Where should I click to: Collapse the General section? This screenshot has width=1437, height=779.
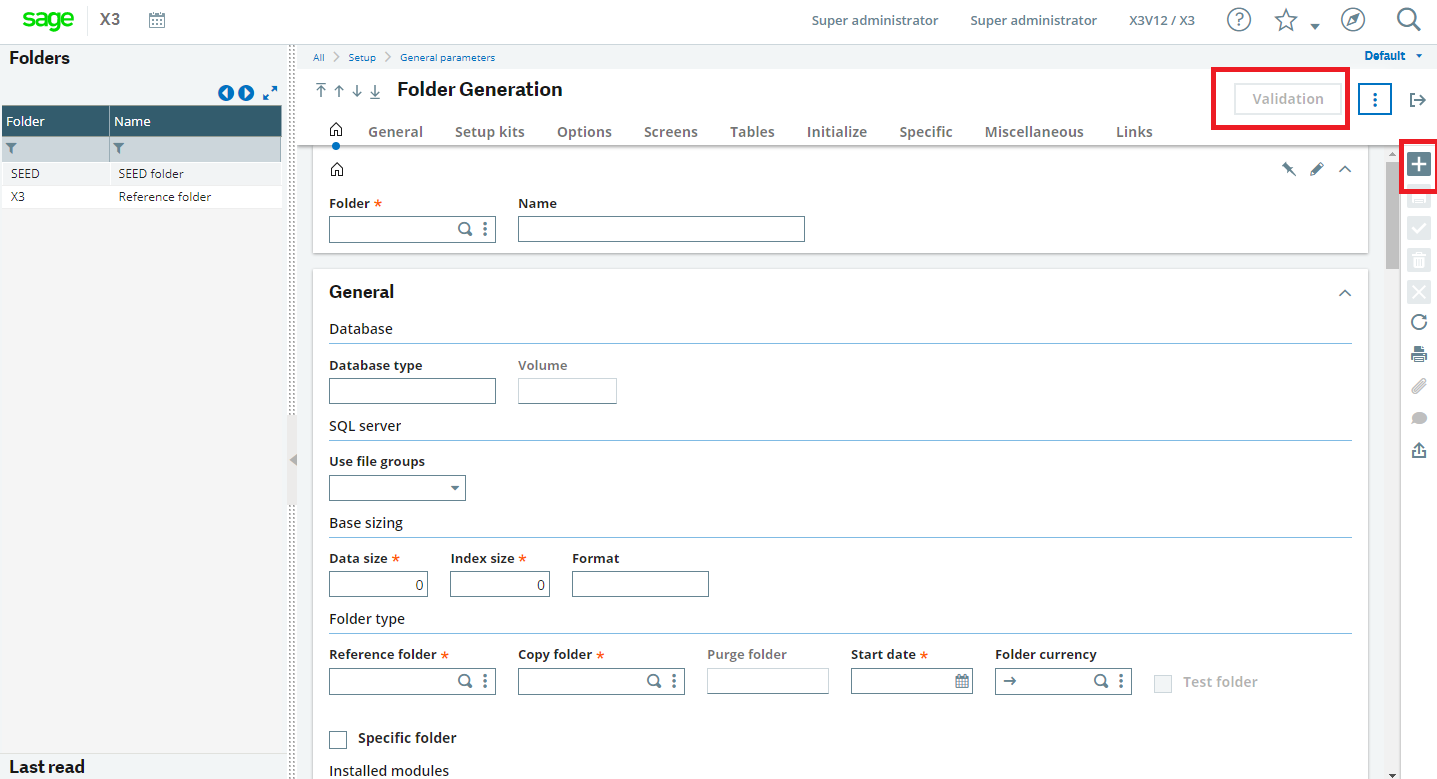(x=1344, y=293)
